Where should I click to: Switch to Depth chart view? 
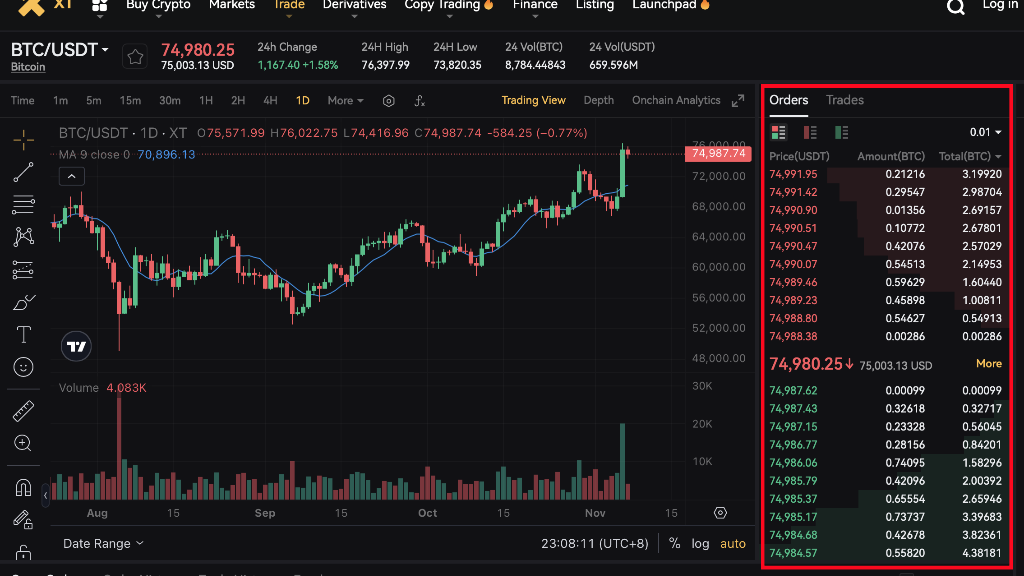(x=598, y=101)
